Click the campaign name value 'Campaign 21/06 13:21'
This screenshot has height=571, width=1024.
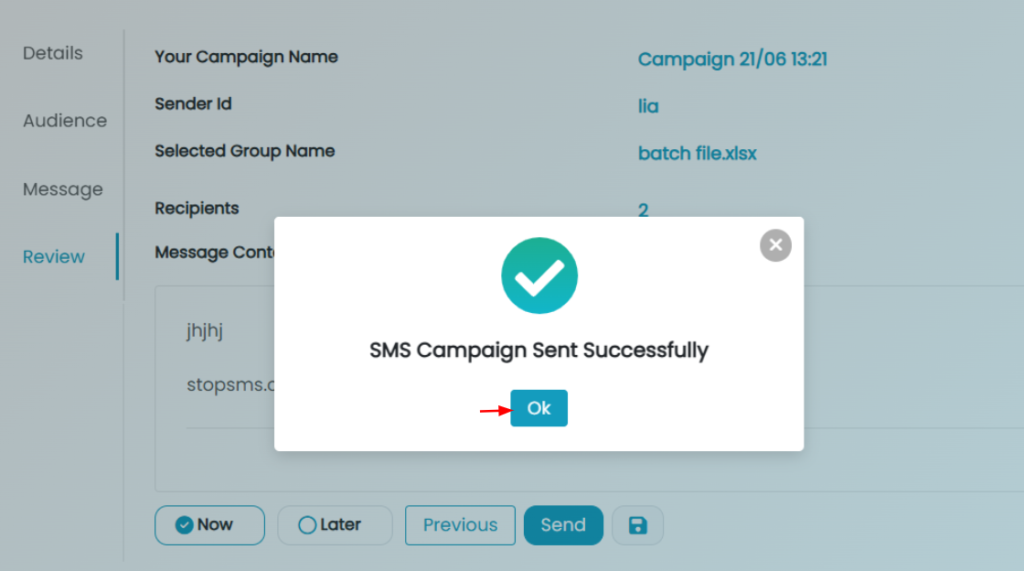(x=732, y=59)
